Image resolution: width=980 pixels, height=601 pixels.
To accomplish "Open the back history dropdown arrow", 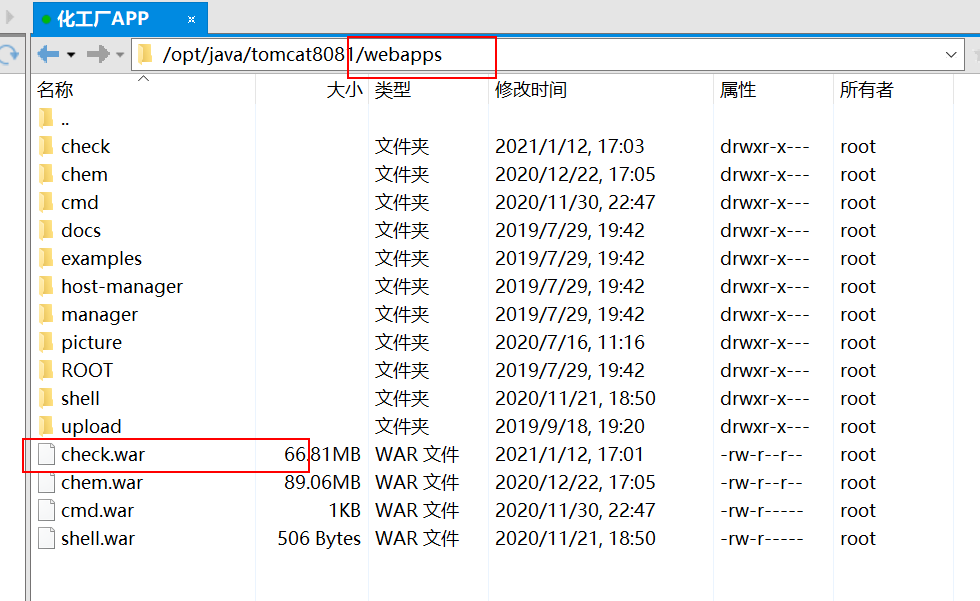I will click(x=71, y=55).
